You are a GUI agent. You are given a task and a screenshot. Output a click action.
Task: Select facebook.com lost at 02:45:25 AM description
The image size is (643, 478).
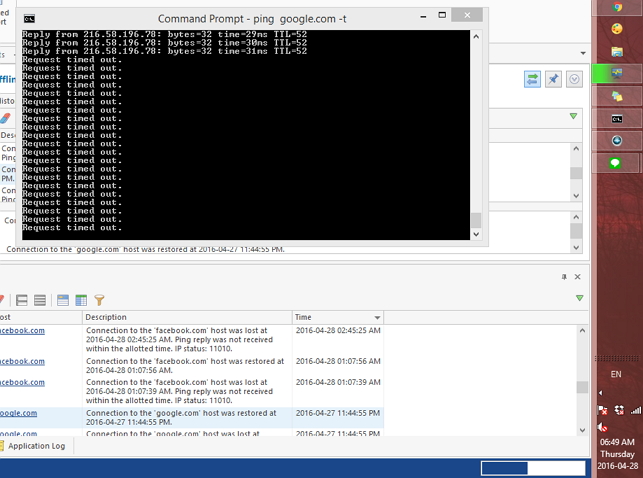tap(180, 339)
